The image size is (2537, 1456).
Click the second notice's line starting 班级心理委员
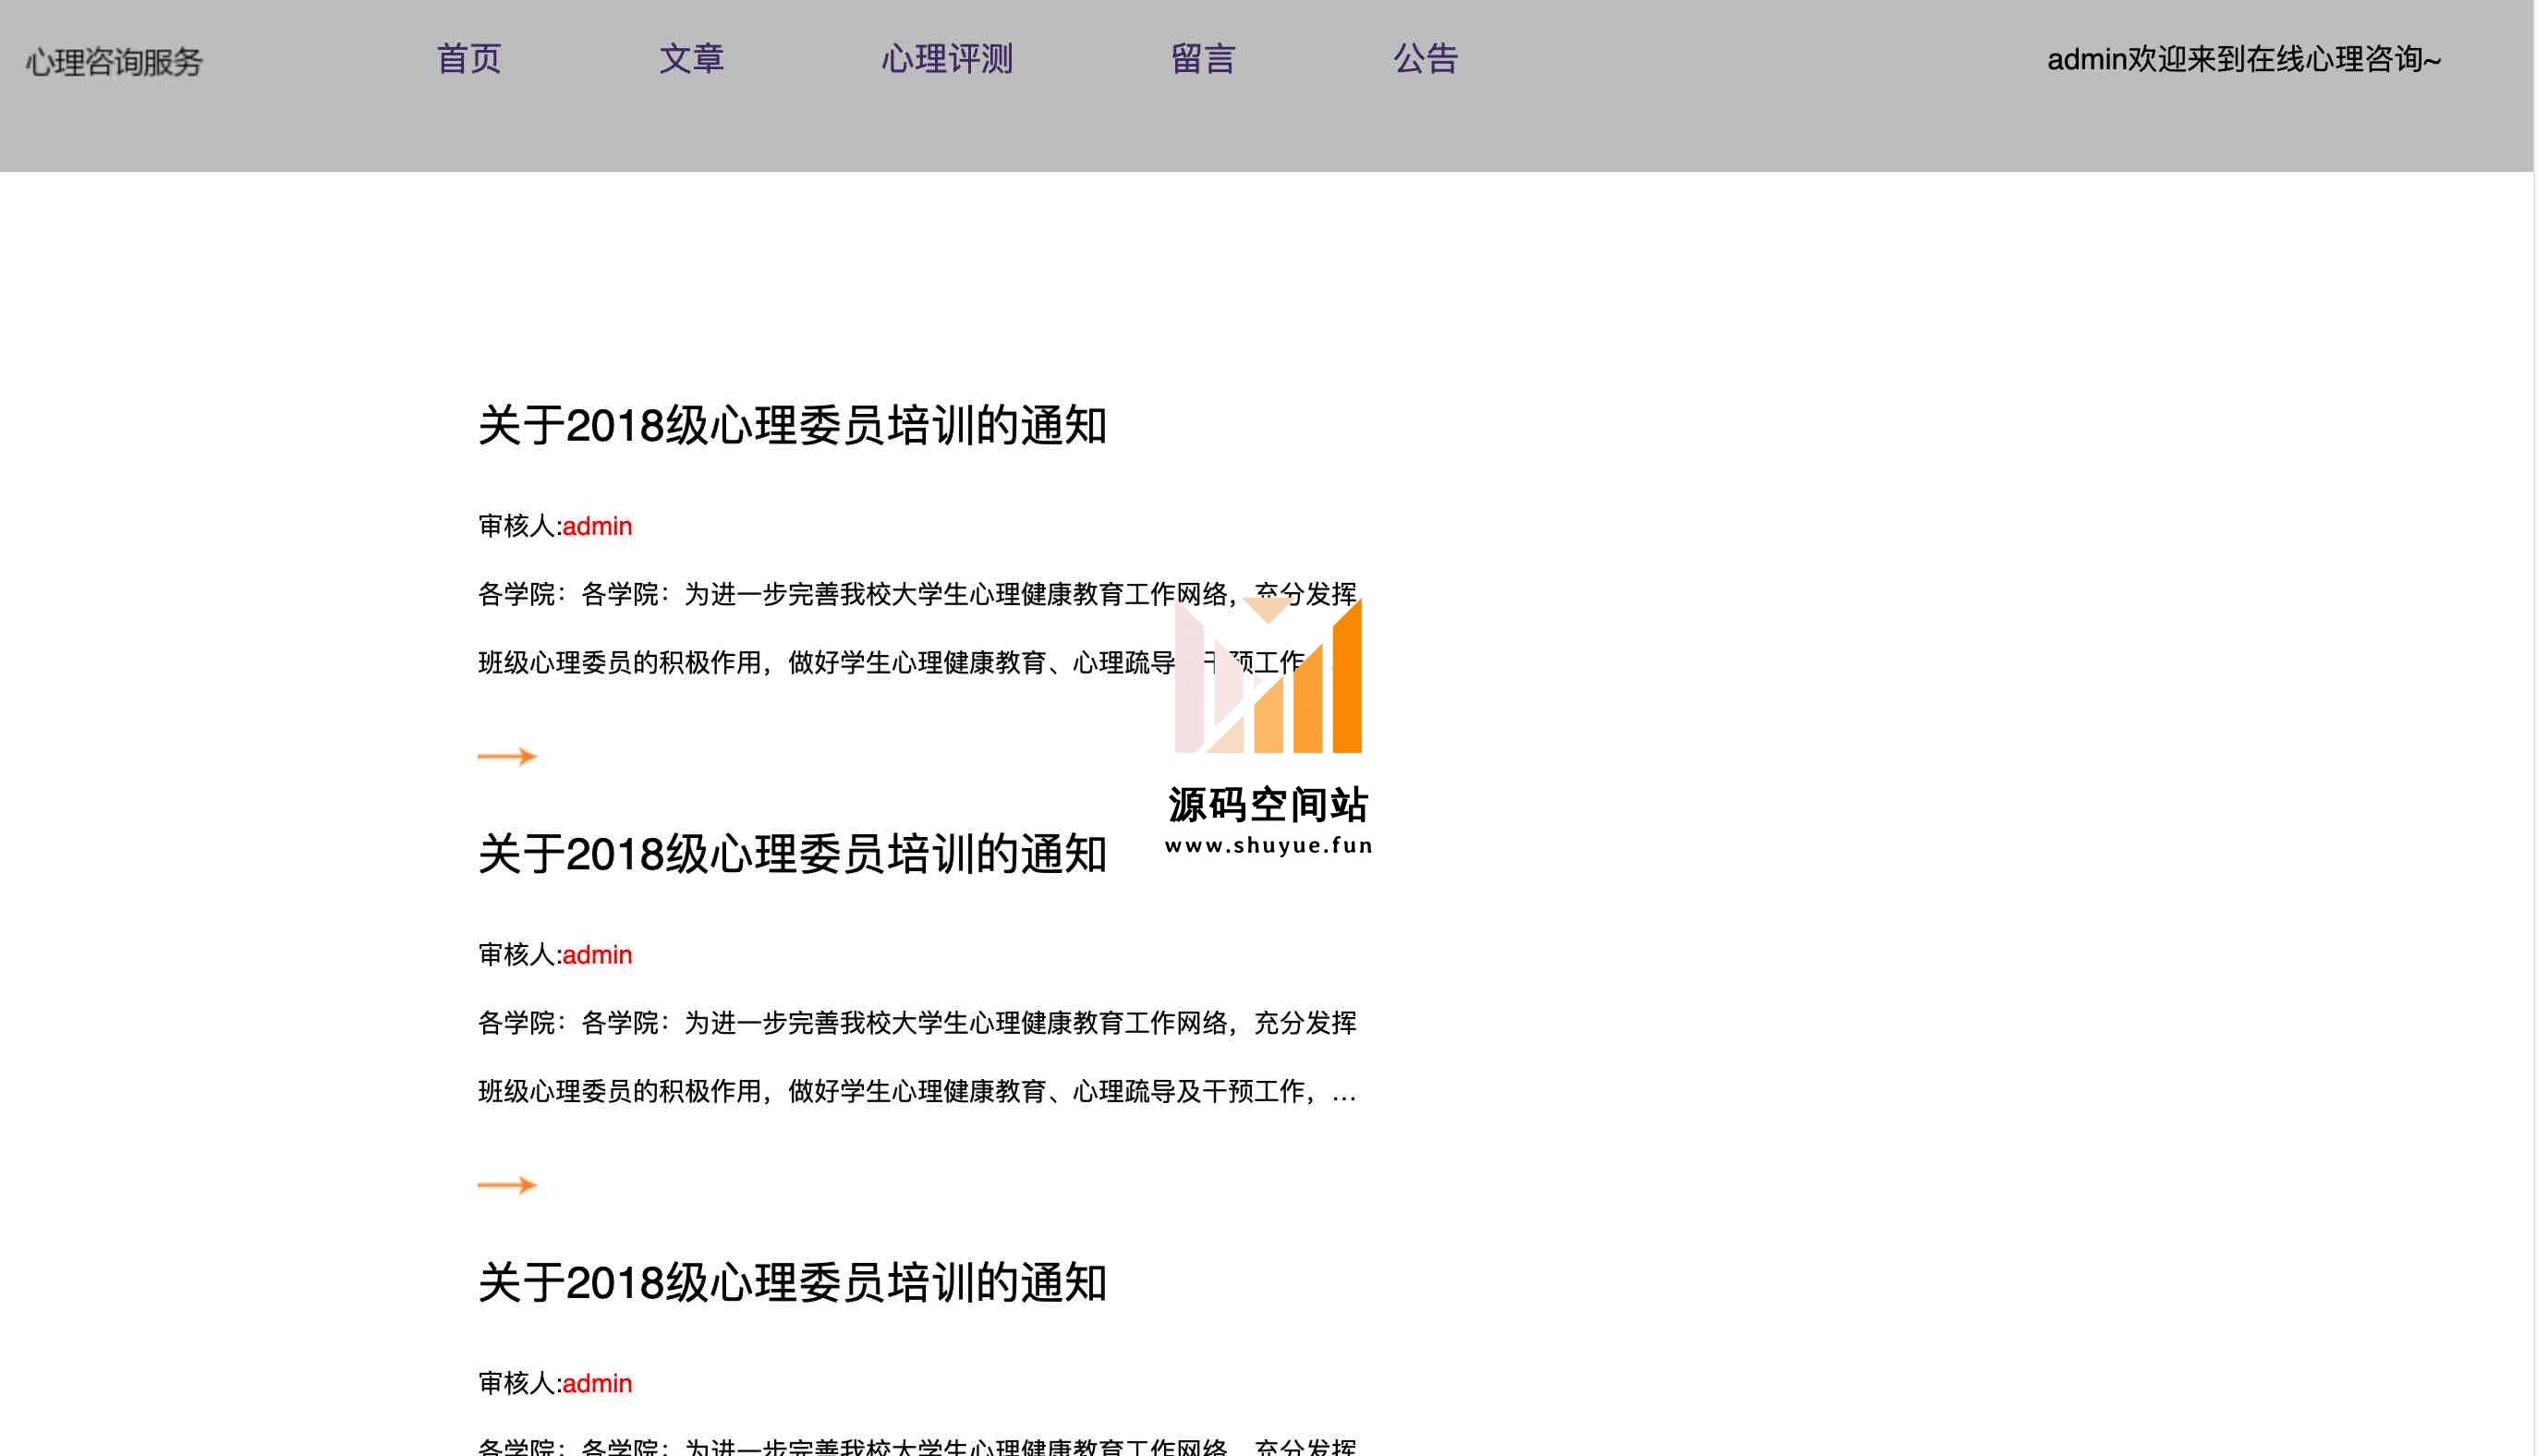click(917, 1091)
